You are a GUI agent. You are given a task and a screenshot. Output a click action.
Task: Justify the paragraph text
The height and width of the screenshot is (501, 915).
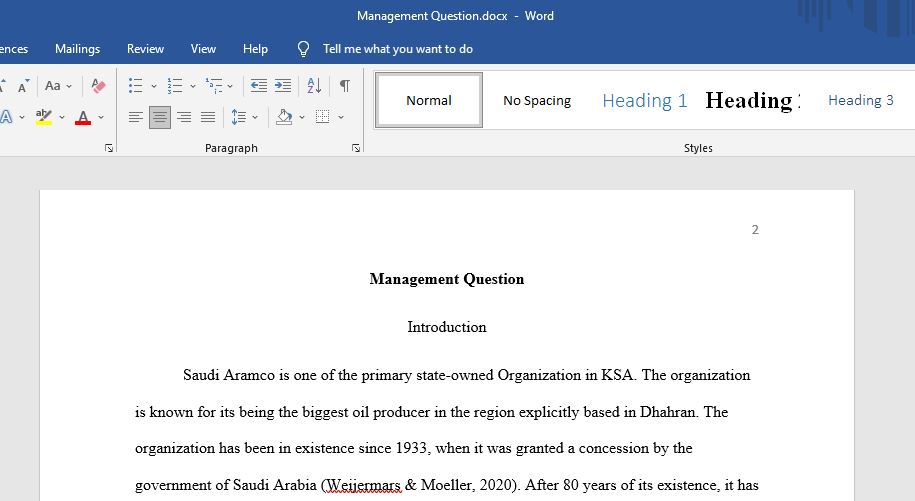[x=208, y=117]
